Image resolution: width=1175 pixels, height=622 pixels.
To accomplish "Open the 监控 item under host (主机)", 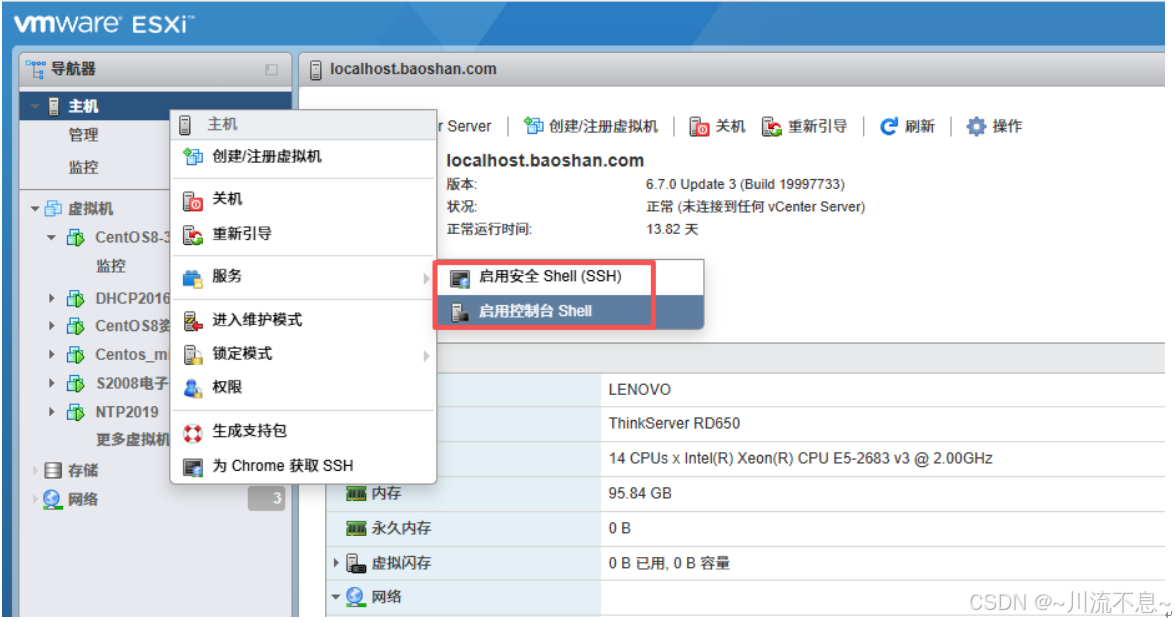I will (x=83, y=167).
